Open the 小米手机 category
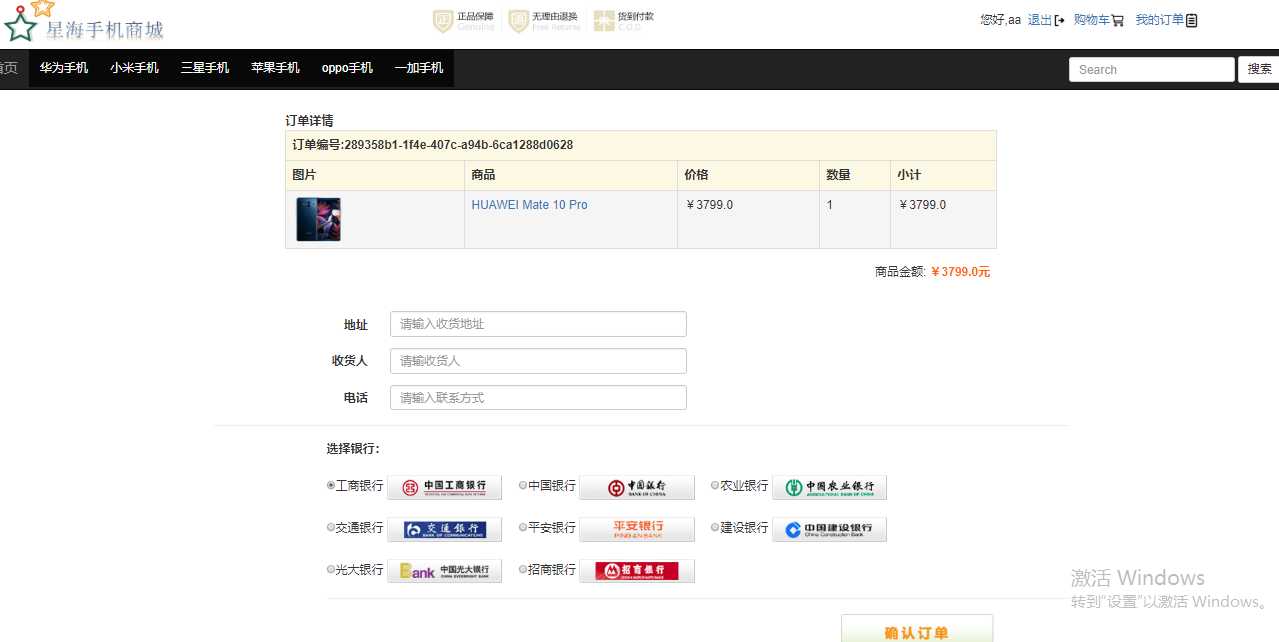1279x642 pixels. pyautogui.click(x=134, y=68)
